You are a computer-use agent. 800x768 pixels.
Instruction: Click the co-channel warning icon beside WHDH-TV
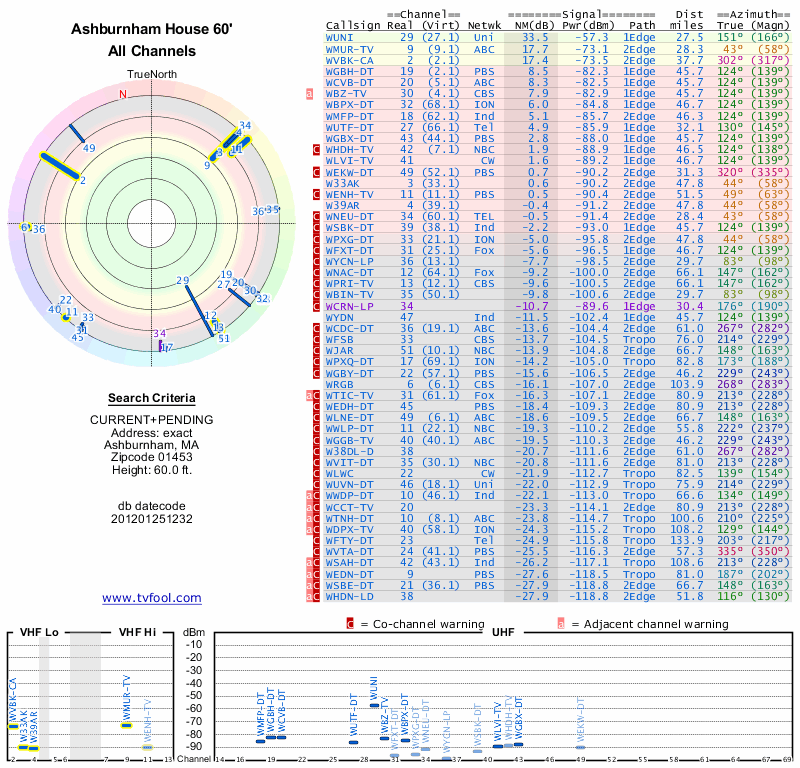316,150
